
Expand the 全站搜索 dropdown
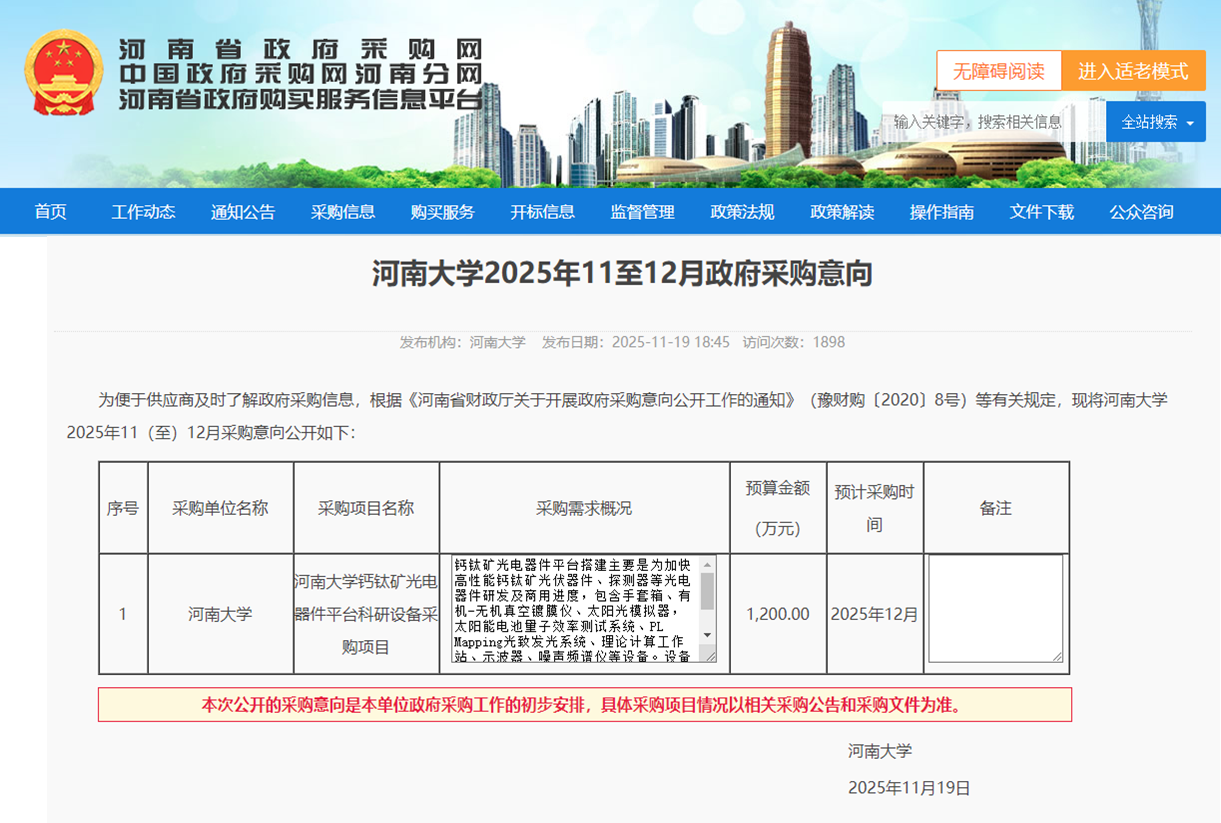pyautogui.click(x=1156, y=122)
